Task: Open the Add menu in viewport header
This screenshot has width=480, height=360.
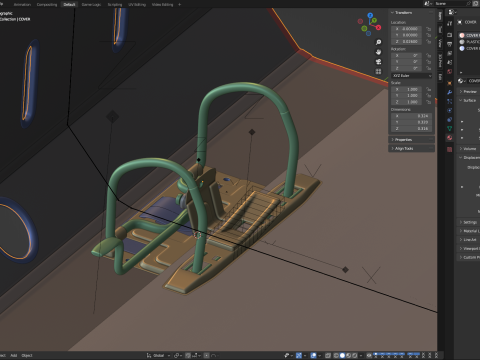Action: pyautogui.click(x=14, y=355)
